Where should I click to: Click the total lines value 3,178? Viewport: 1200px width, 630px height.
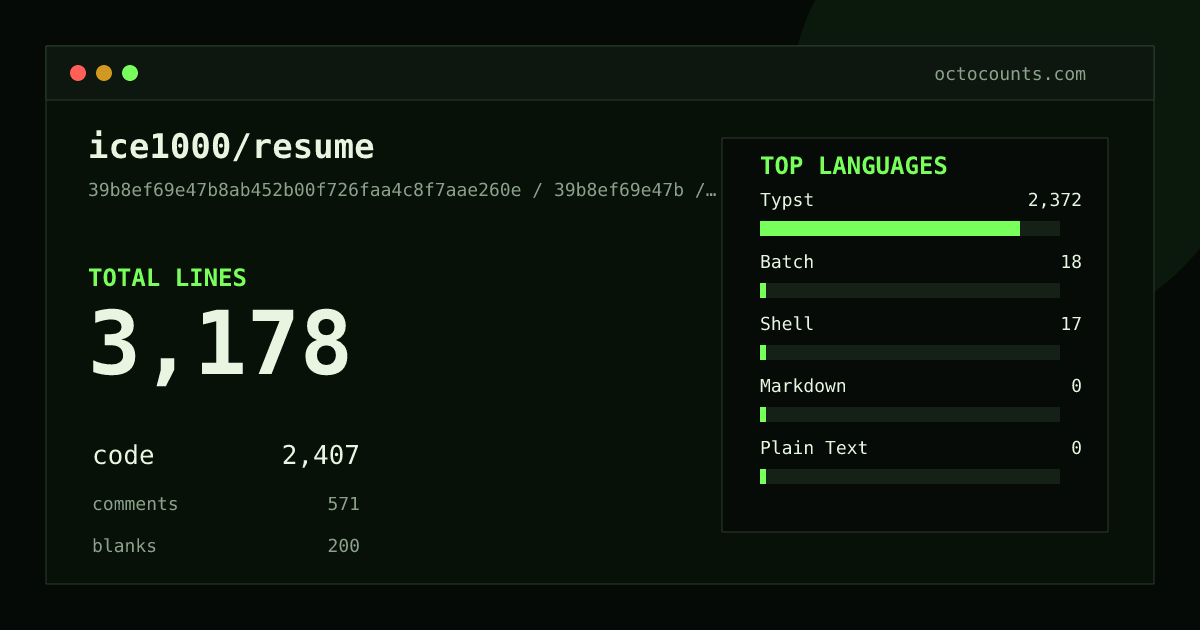[220, 345]
